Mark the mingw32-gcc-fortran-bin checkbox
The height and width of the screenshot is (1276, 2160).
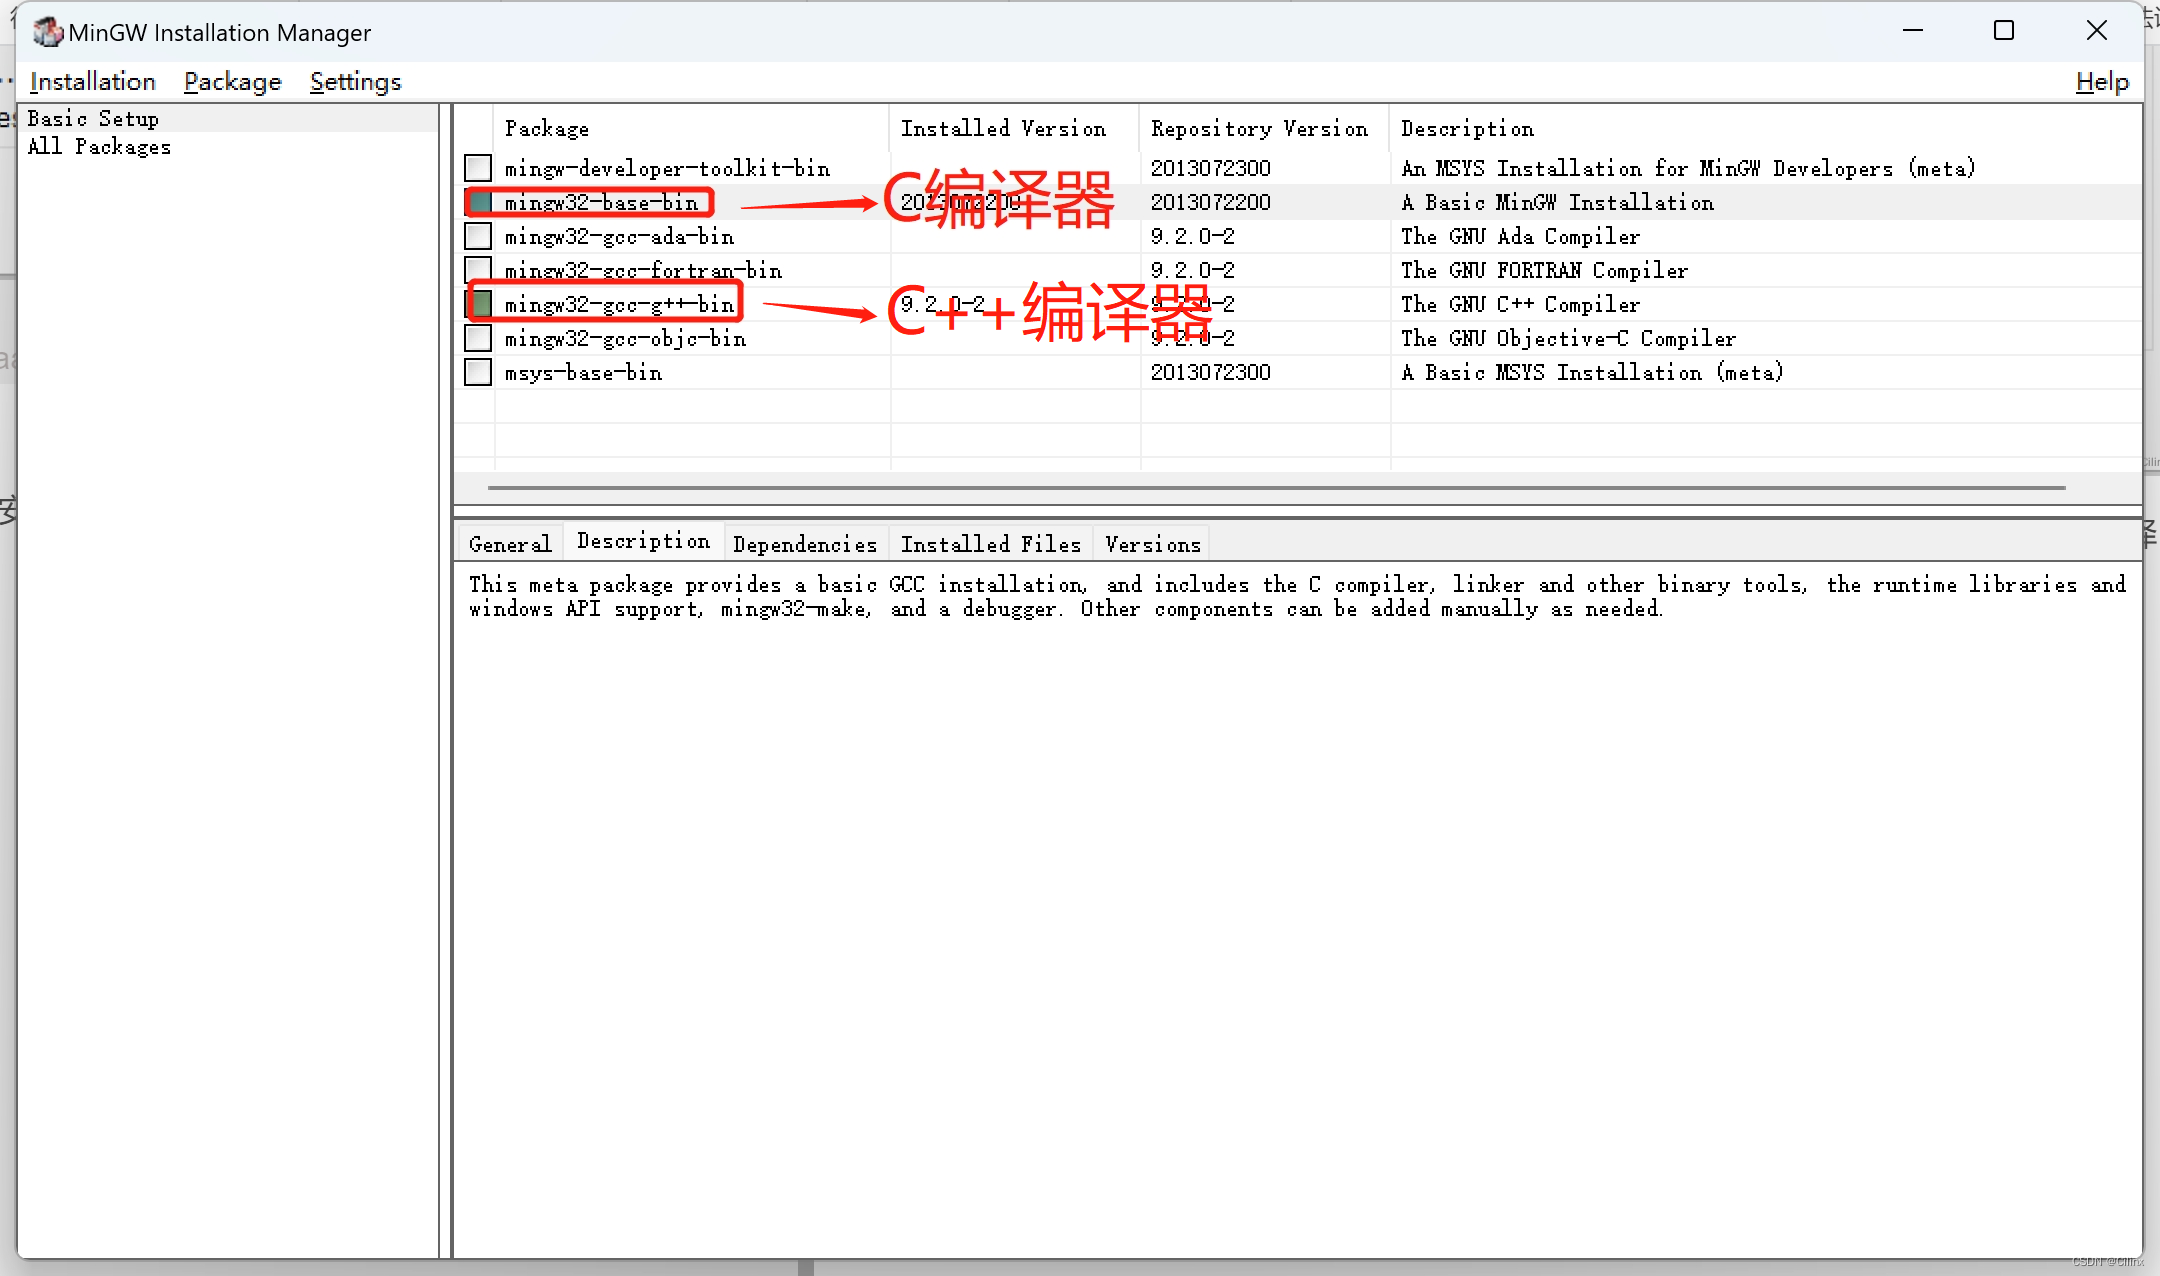point(478,268)
